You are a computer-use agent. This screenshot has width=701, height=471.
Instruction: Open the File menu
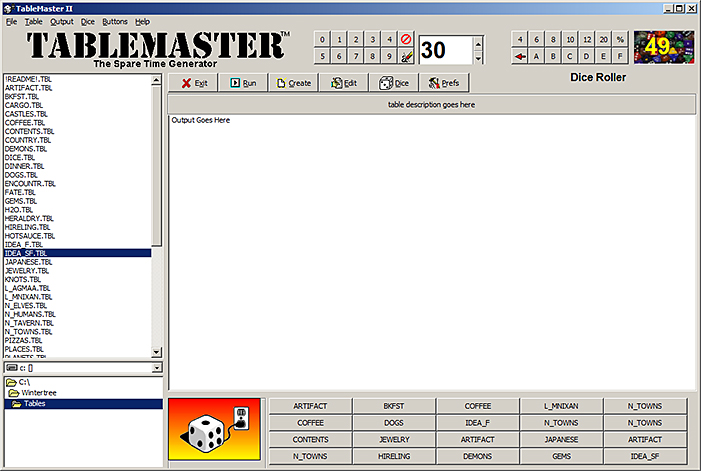pyautogui.click(x=11, y=21)
